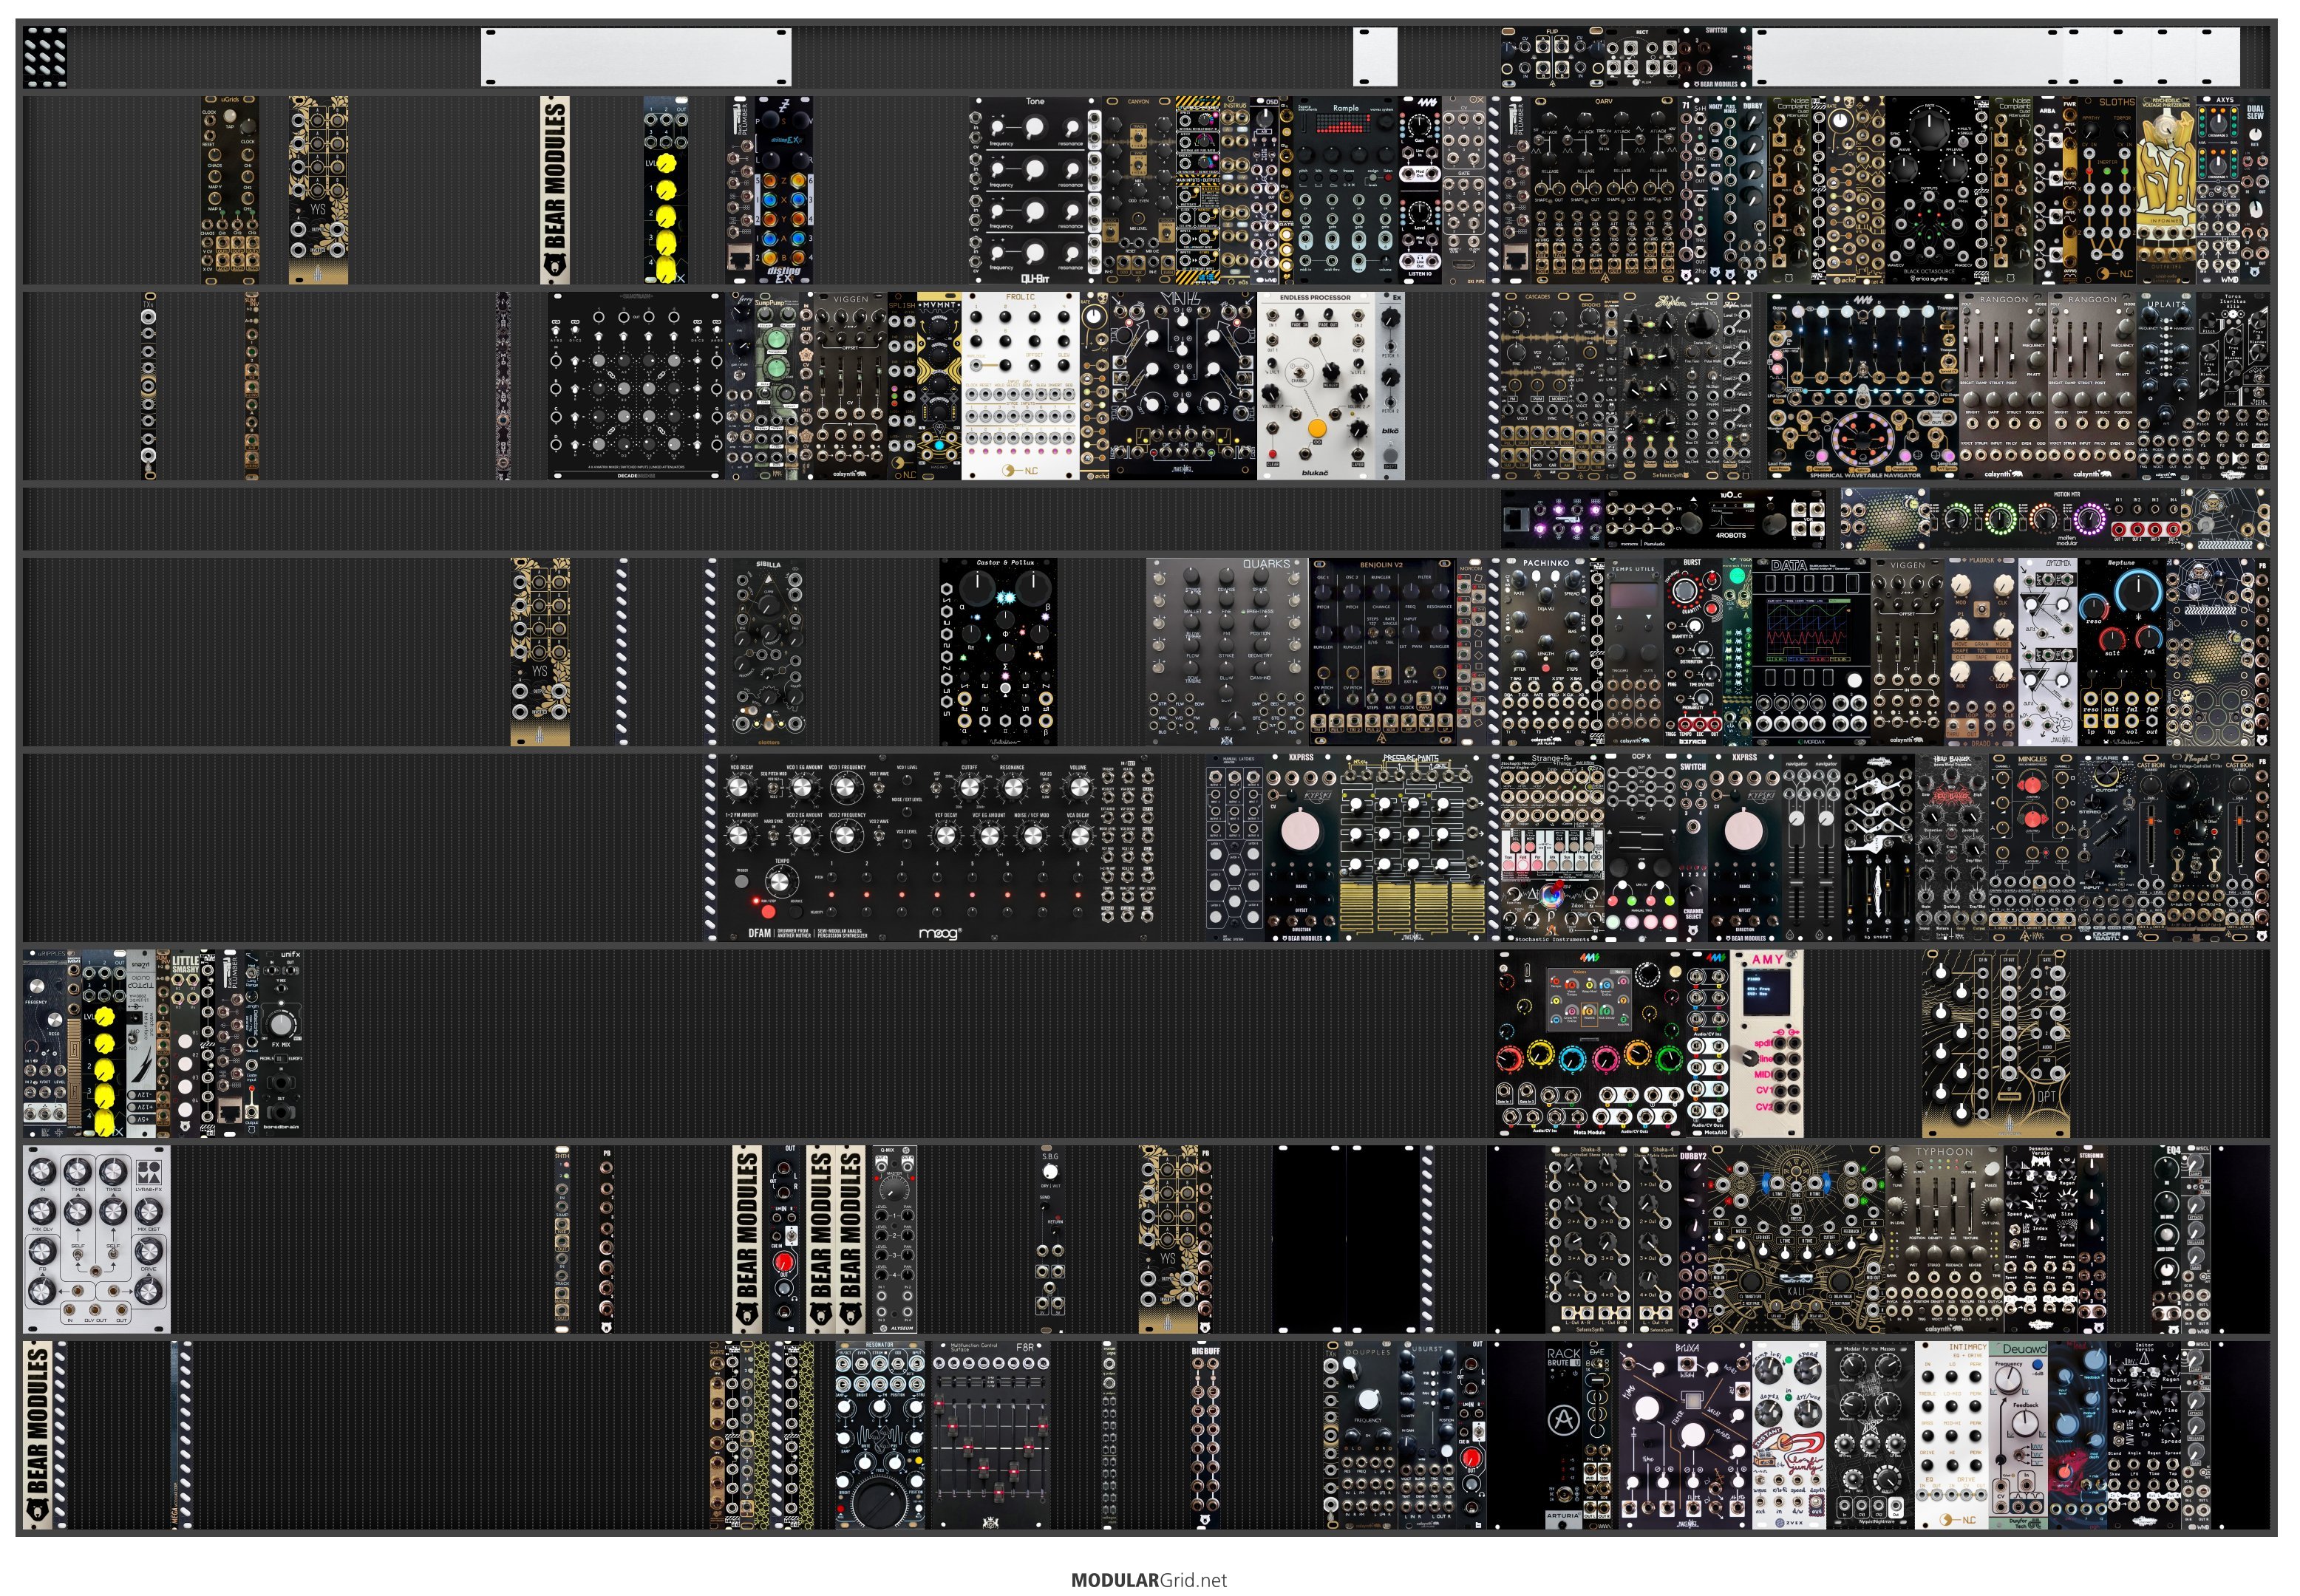Image resolution: width=2300 pixels, height=1596 pixels.
Task: Toggle the orange button on Endless Processor
Action: [x=1317, y=428]
